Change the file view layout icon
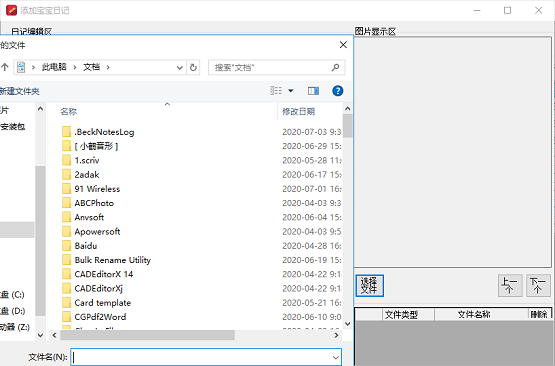This screenshot has width=555, height=366. [276, 91]
